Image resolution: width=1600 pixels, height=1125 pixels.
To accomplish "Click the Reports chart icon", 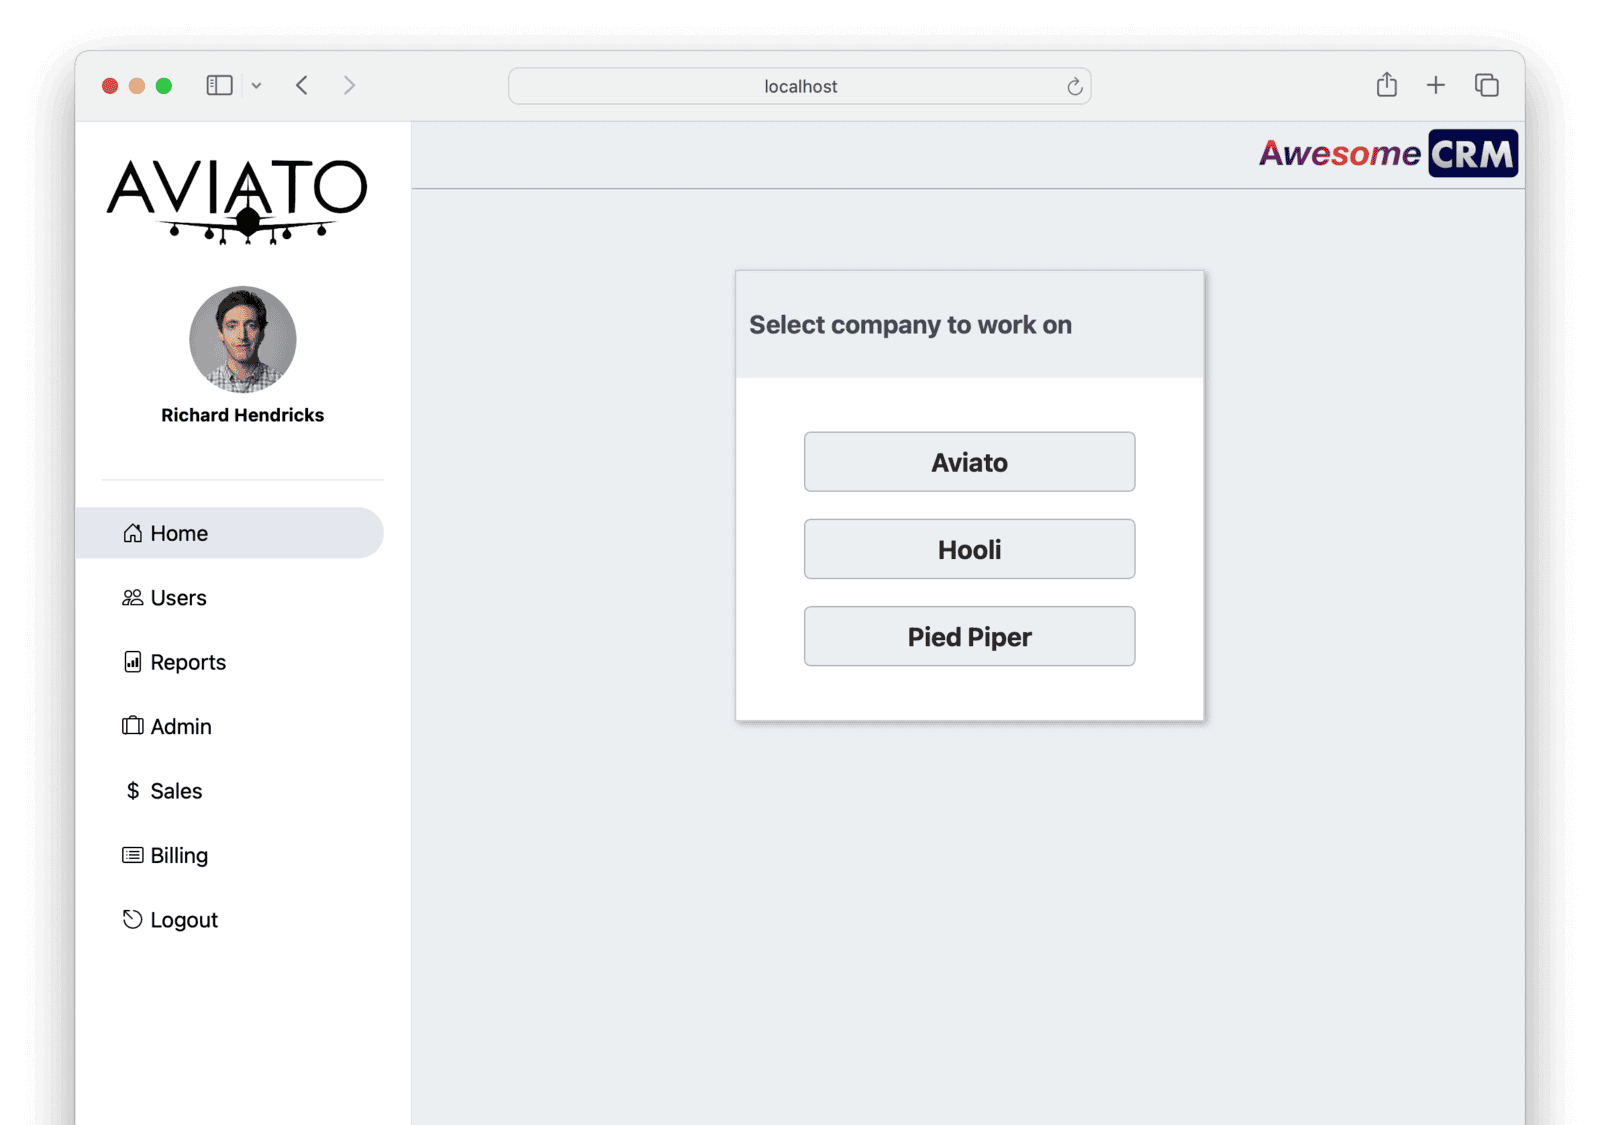I will pos(132,662).
